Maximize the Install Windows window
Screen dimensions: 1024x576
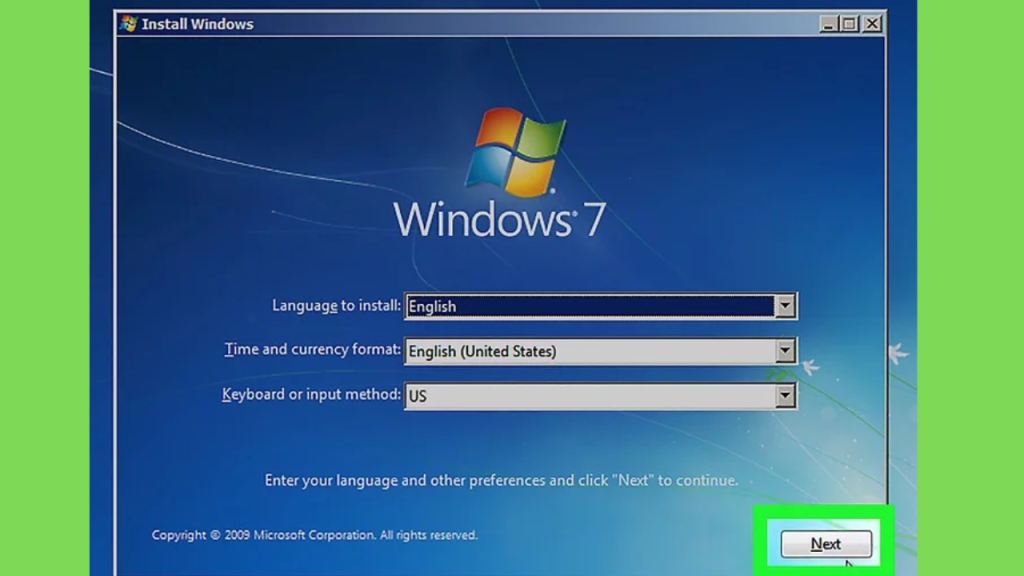(x=849, y=24)
